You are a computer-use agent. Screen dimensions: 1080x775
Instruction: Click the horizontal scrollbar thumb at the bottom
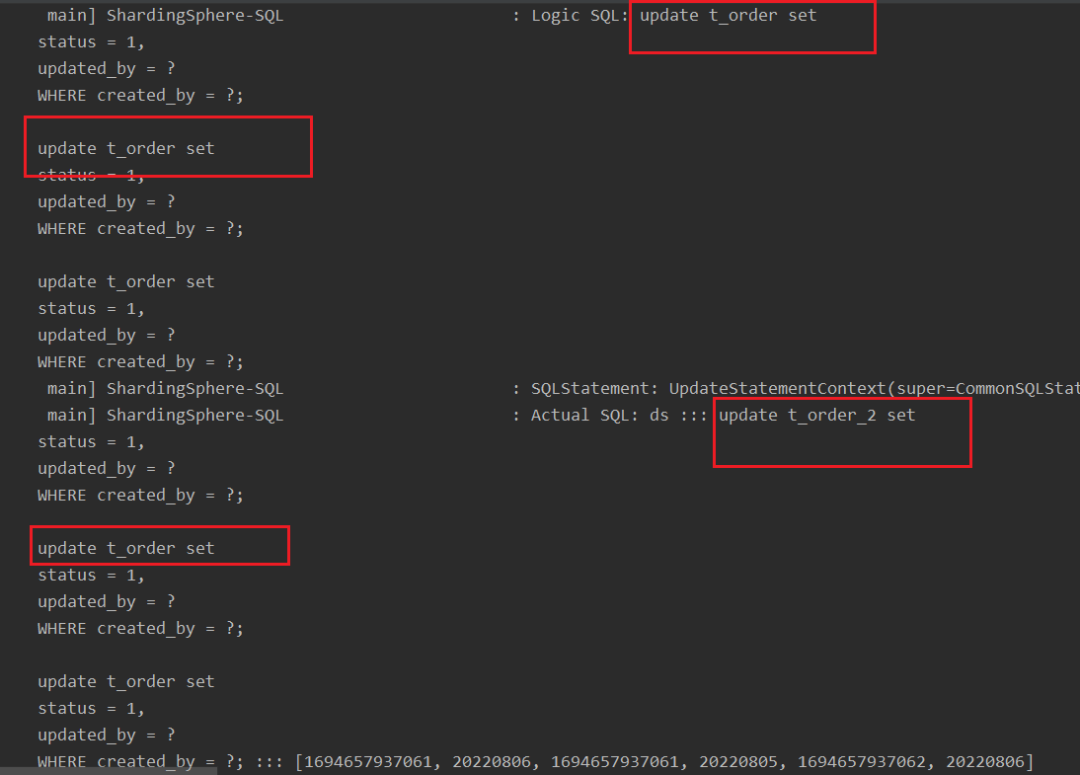[x=108, y=772]
